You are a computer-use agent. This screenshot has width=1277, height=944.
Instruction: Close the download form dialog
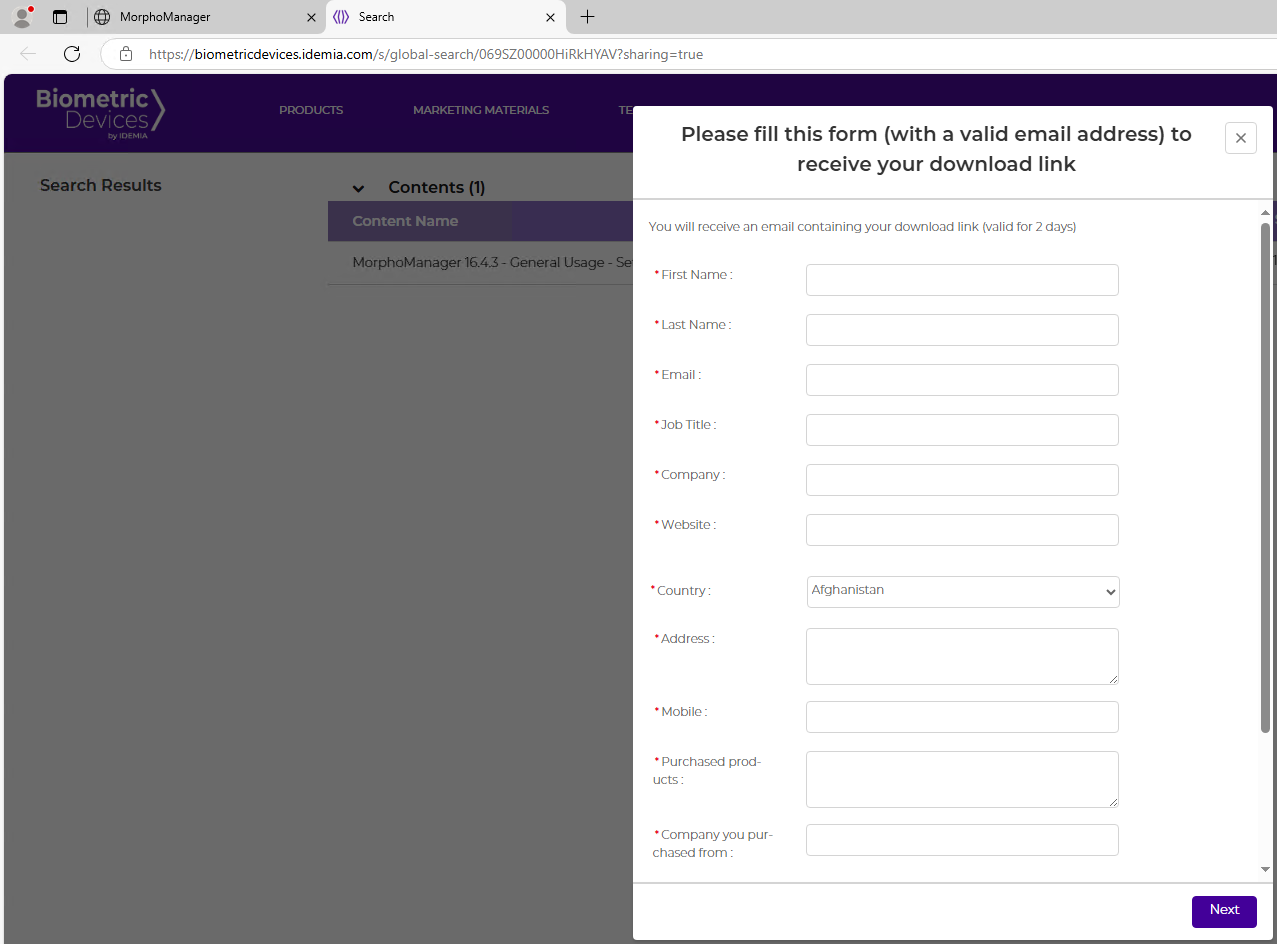1240,138
